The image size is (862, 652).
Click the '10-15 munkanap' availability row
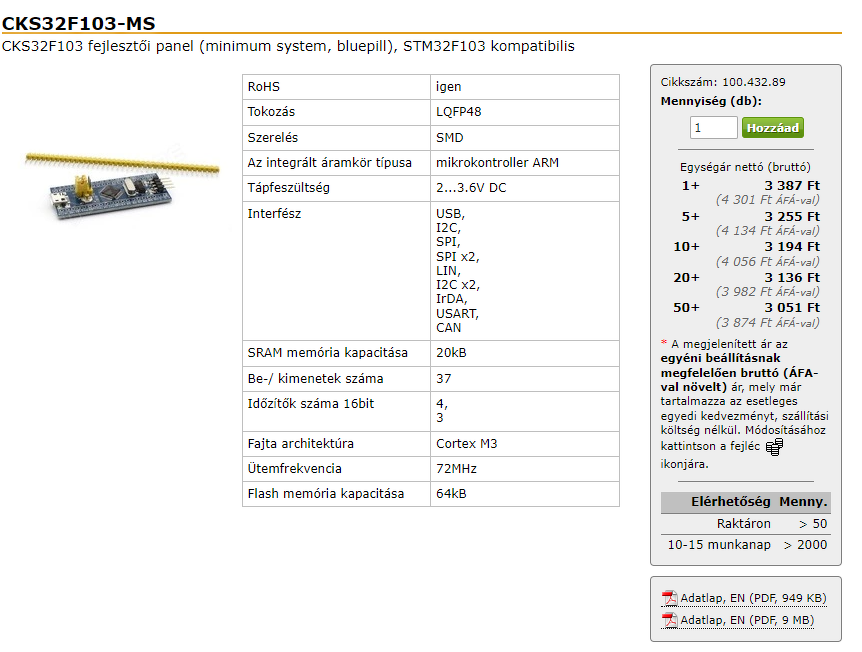[x=719, y=545]
